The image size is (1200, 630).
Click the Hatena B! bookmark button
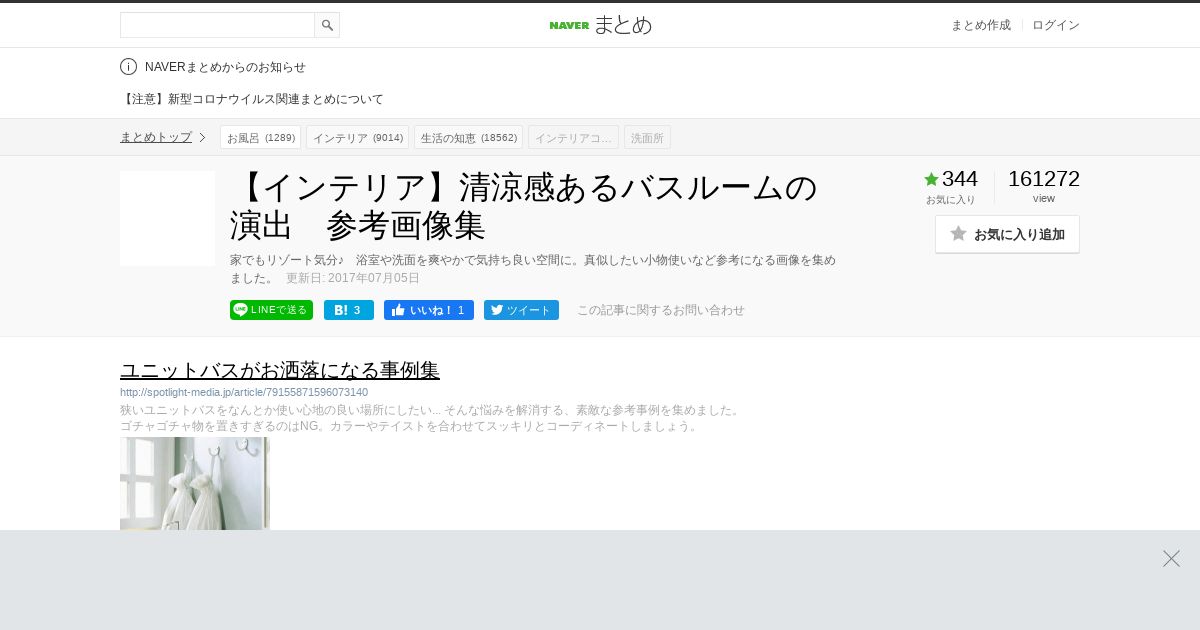pyautogui.click(x=349, y=310)
